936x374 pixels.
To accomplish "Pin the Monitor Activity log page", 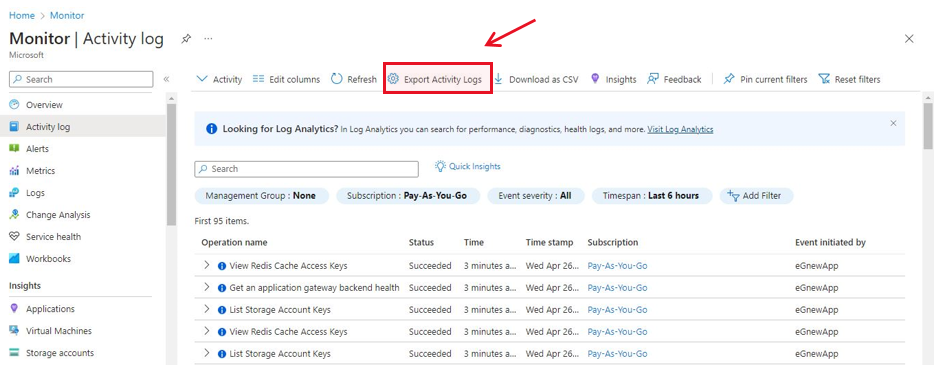I will pos(186,39).
